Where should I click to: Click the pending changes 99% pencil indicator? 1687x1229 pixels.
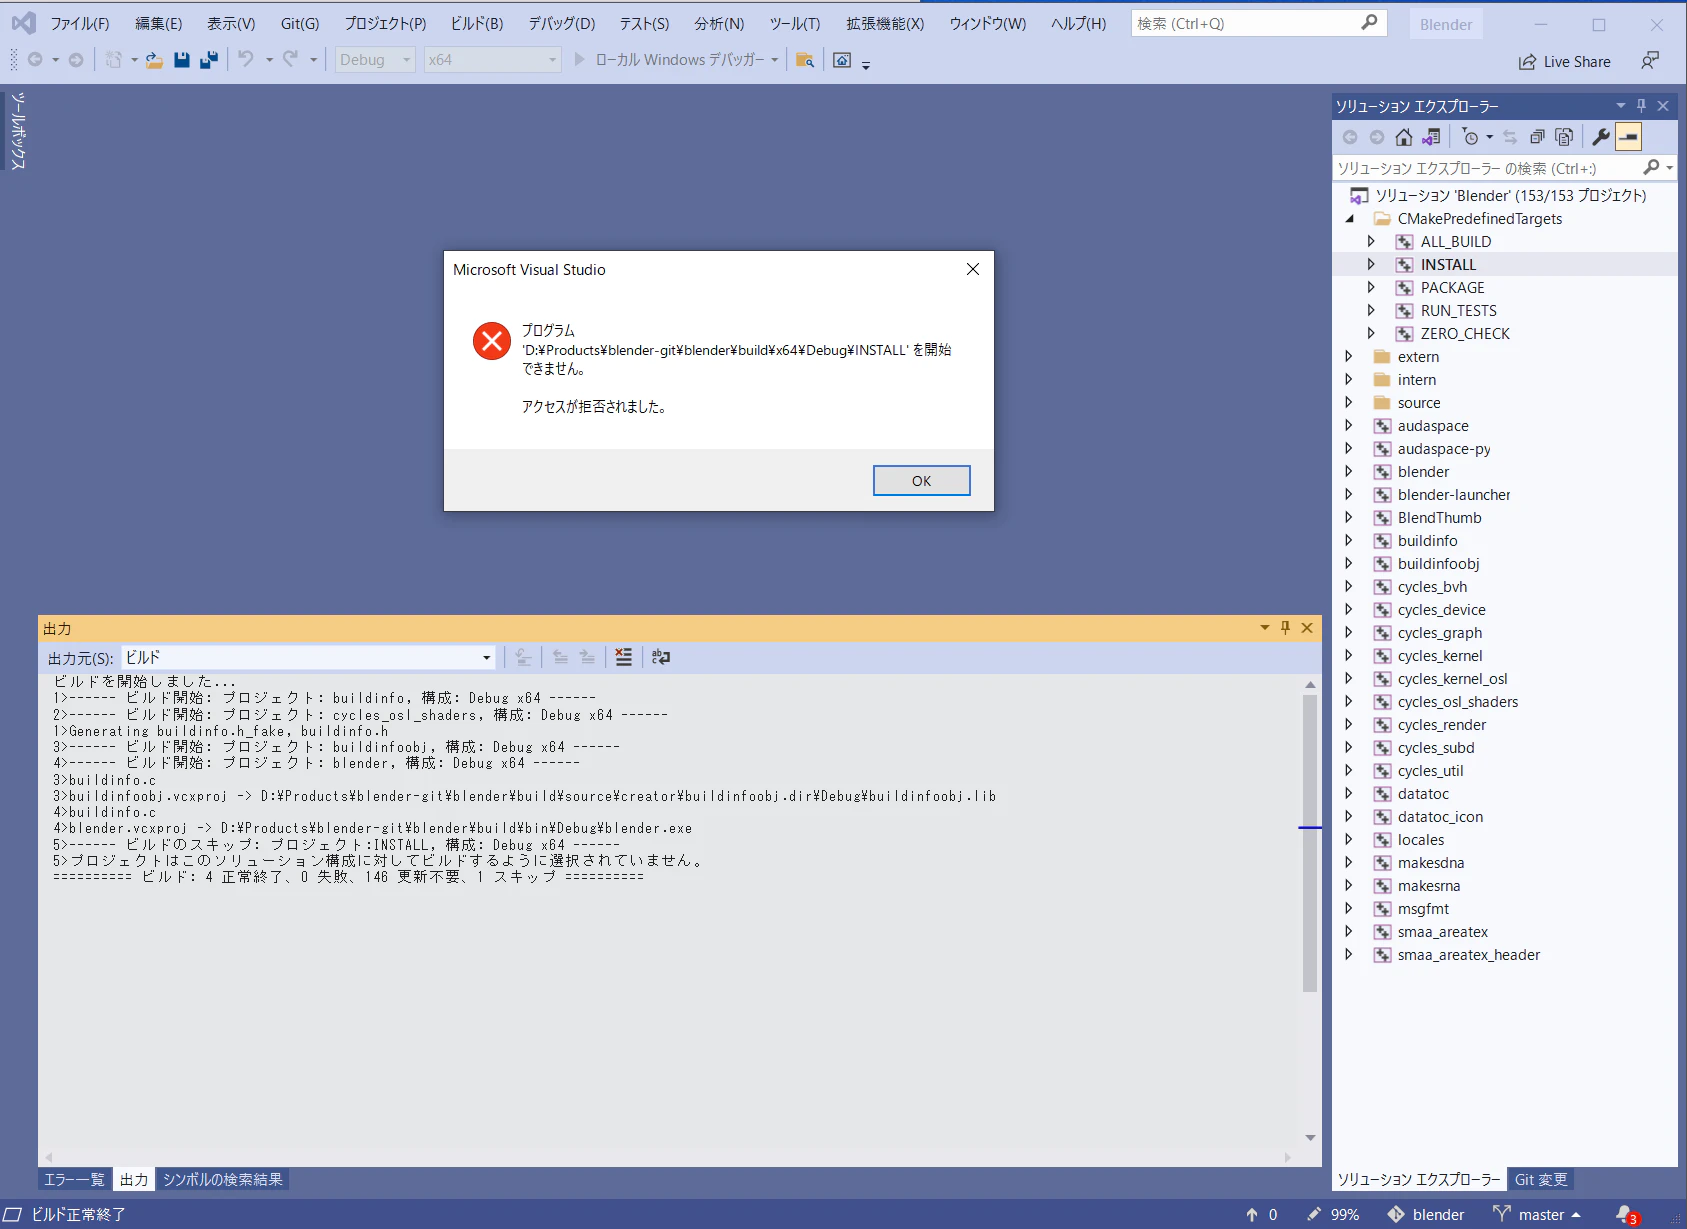(1333, 1214)
